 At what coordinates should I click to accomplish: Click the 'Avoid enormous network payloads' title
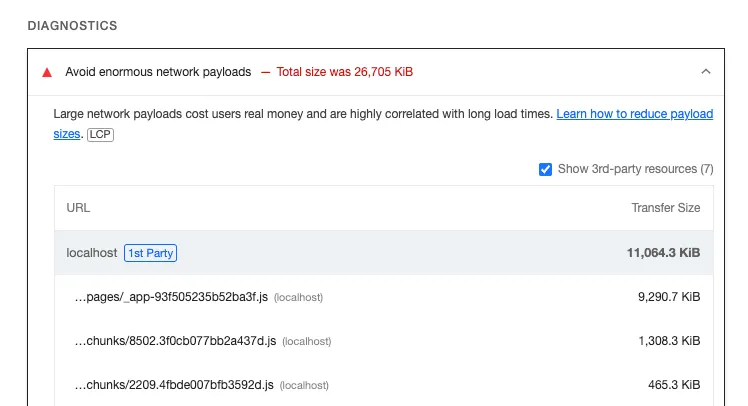[x=158, y=72]
